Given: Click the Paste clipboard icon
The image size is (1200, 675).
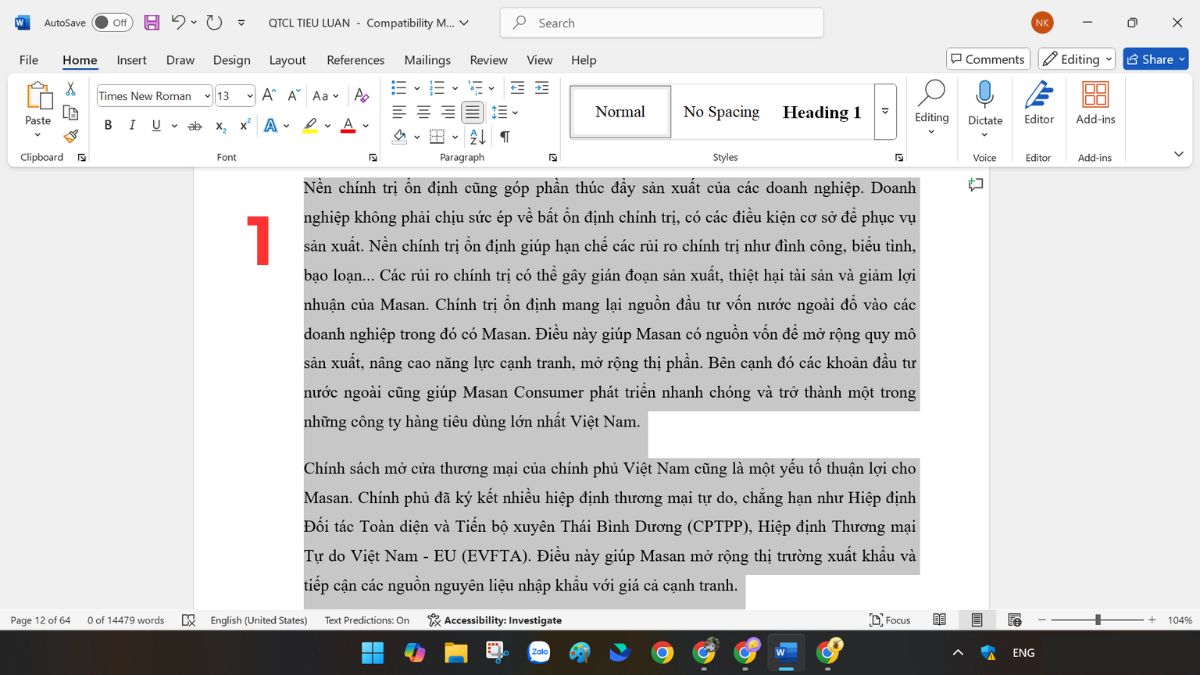Looking at the screenshot, I should click(38, 97).
